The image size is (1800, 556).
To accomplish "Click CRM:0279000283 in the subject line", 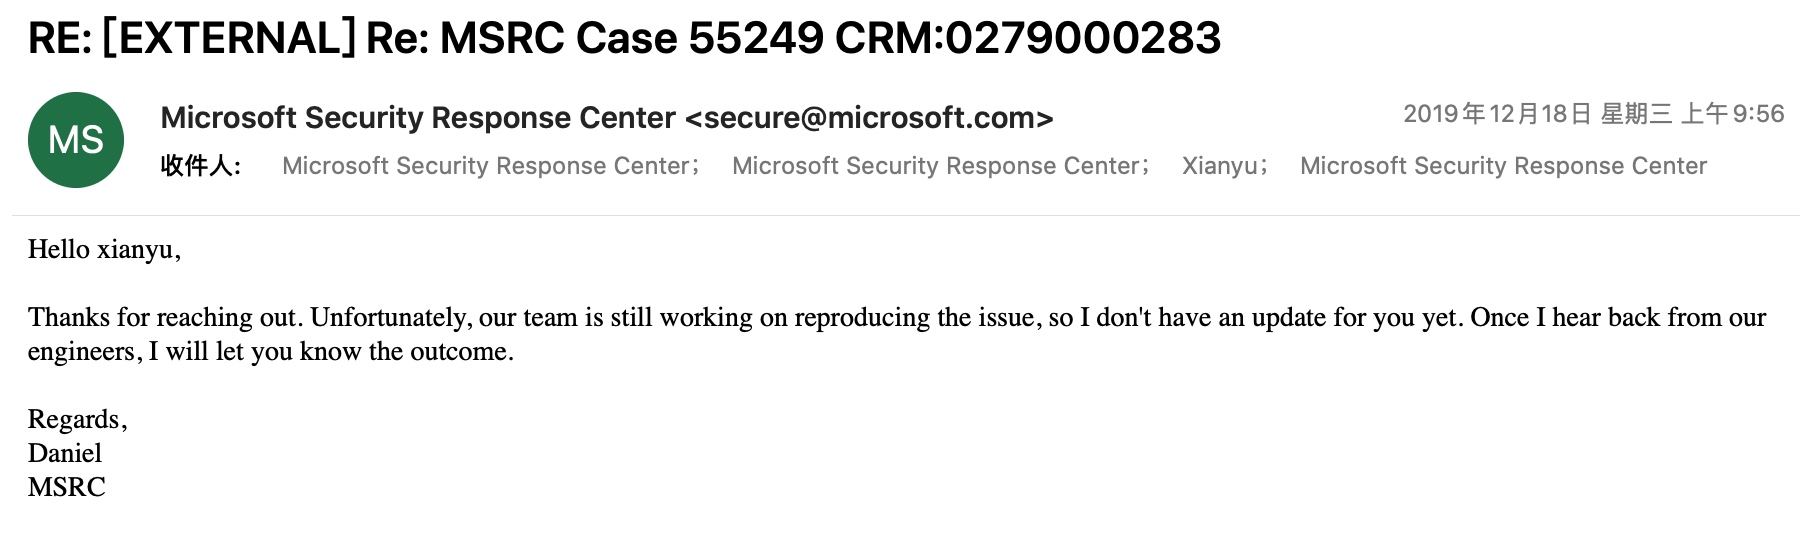I will 1028,39.
